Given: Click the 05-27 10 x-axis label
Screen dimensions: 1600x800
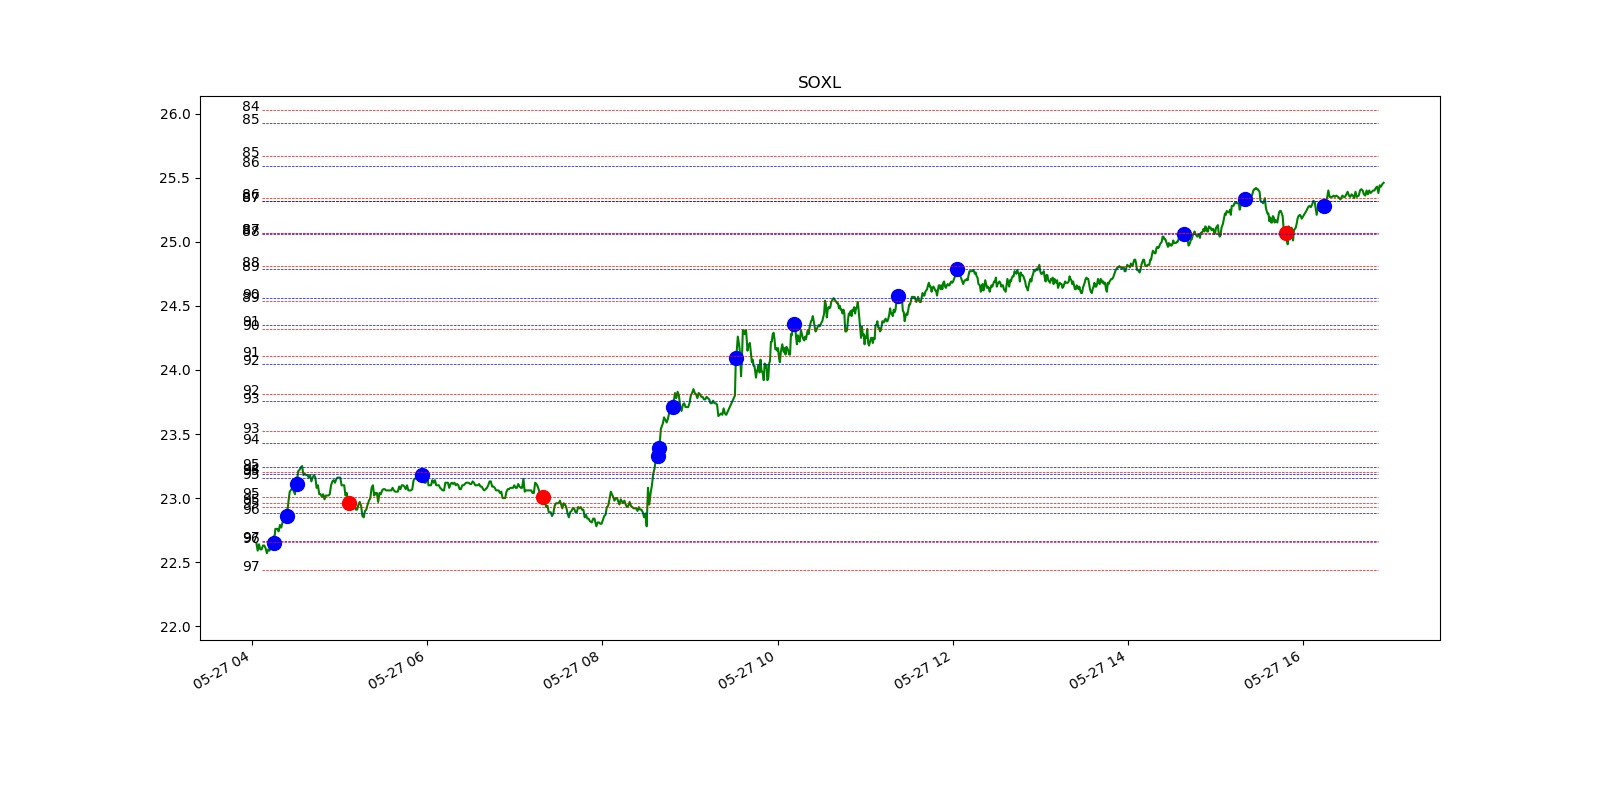Looking at the screenshot, I should [x=746, y=669].
